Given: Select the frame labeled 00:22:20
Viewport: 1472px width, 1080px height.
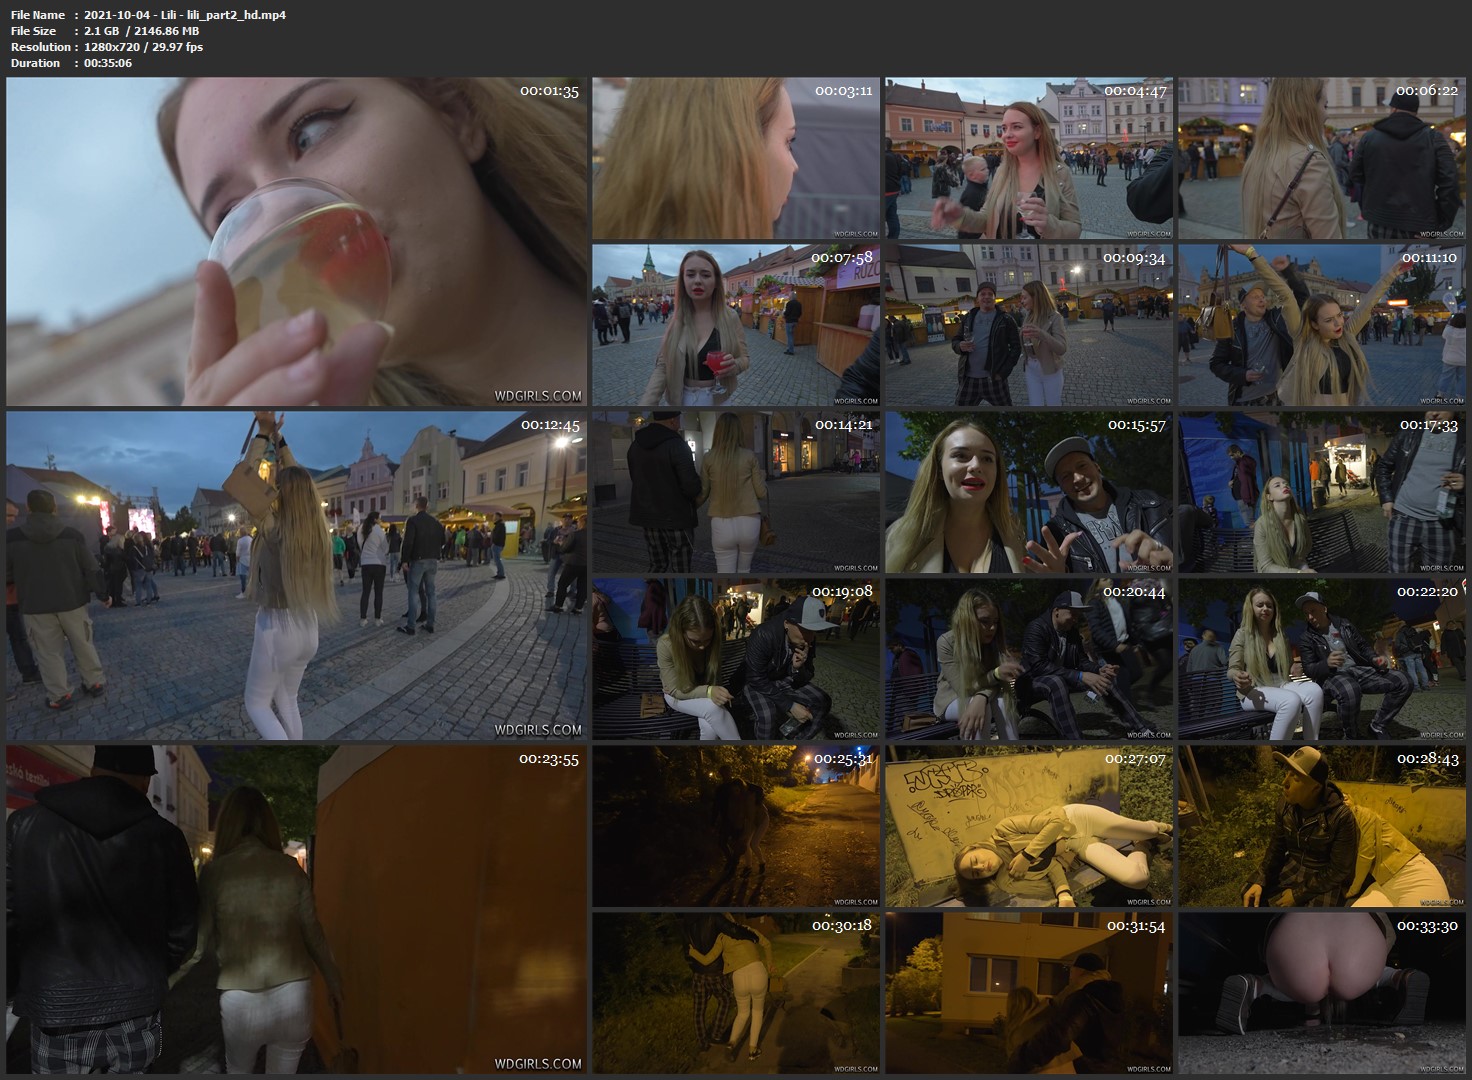Looking at the screenshot, I should pos(1321,658).
